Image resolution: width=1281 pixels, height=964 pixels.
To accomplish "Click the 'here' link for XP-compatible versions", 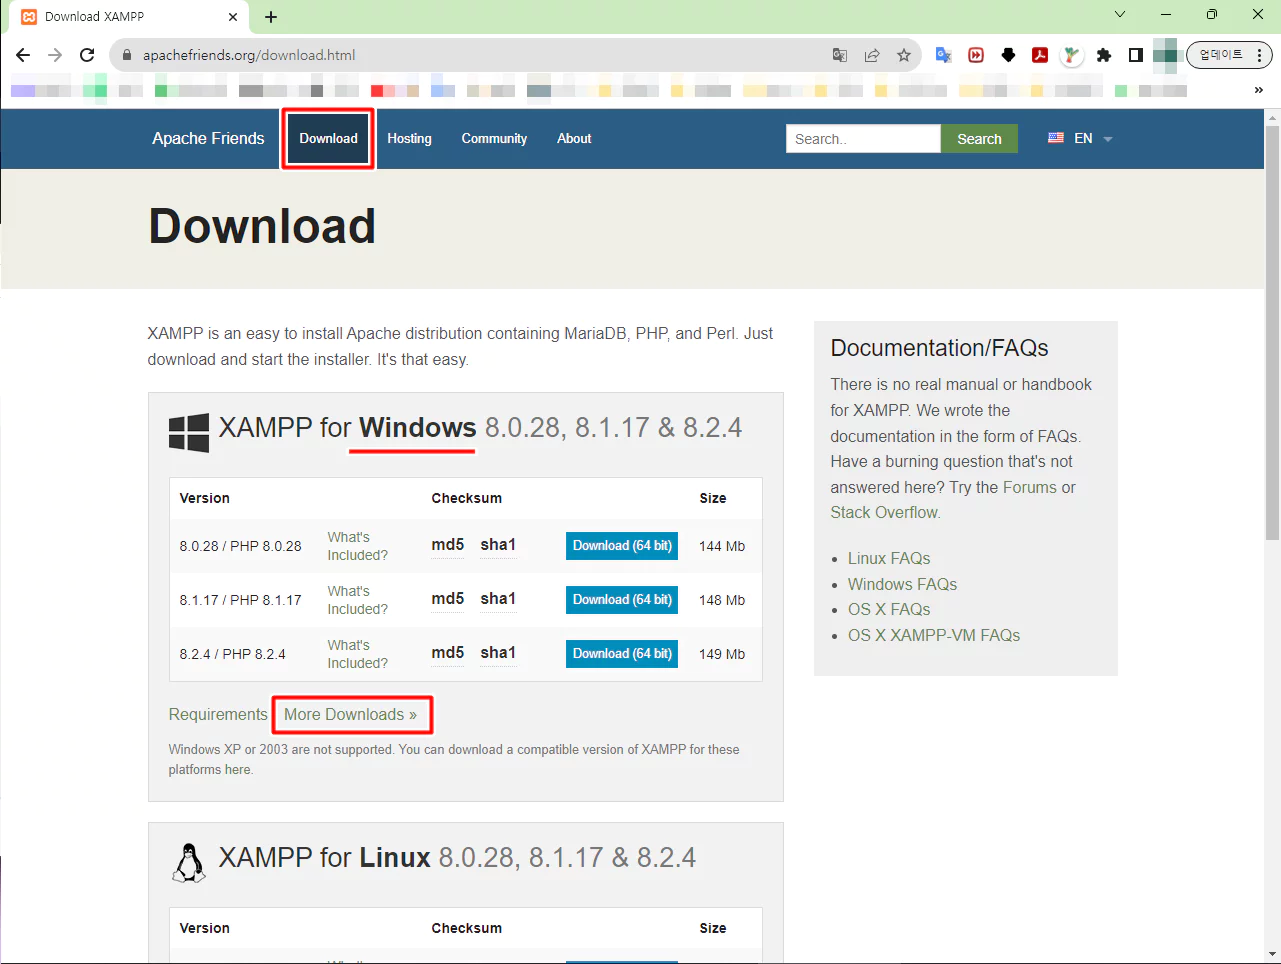I will [x=238, y=770].
